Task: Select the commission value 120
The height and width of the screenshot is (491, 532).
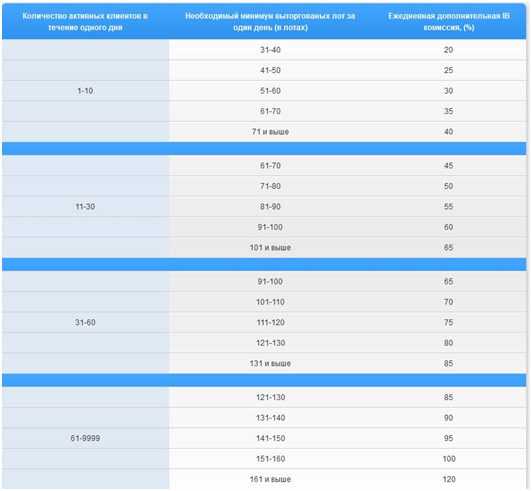Action: click(449, 479)
